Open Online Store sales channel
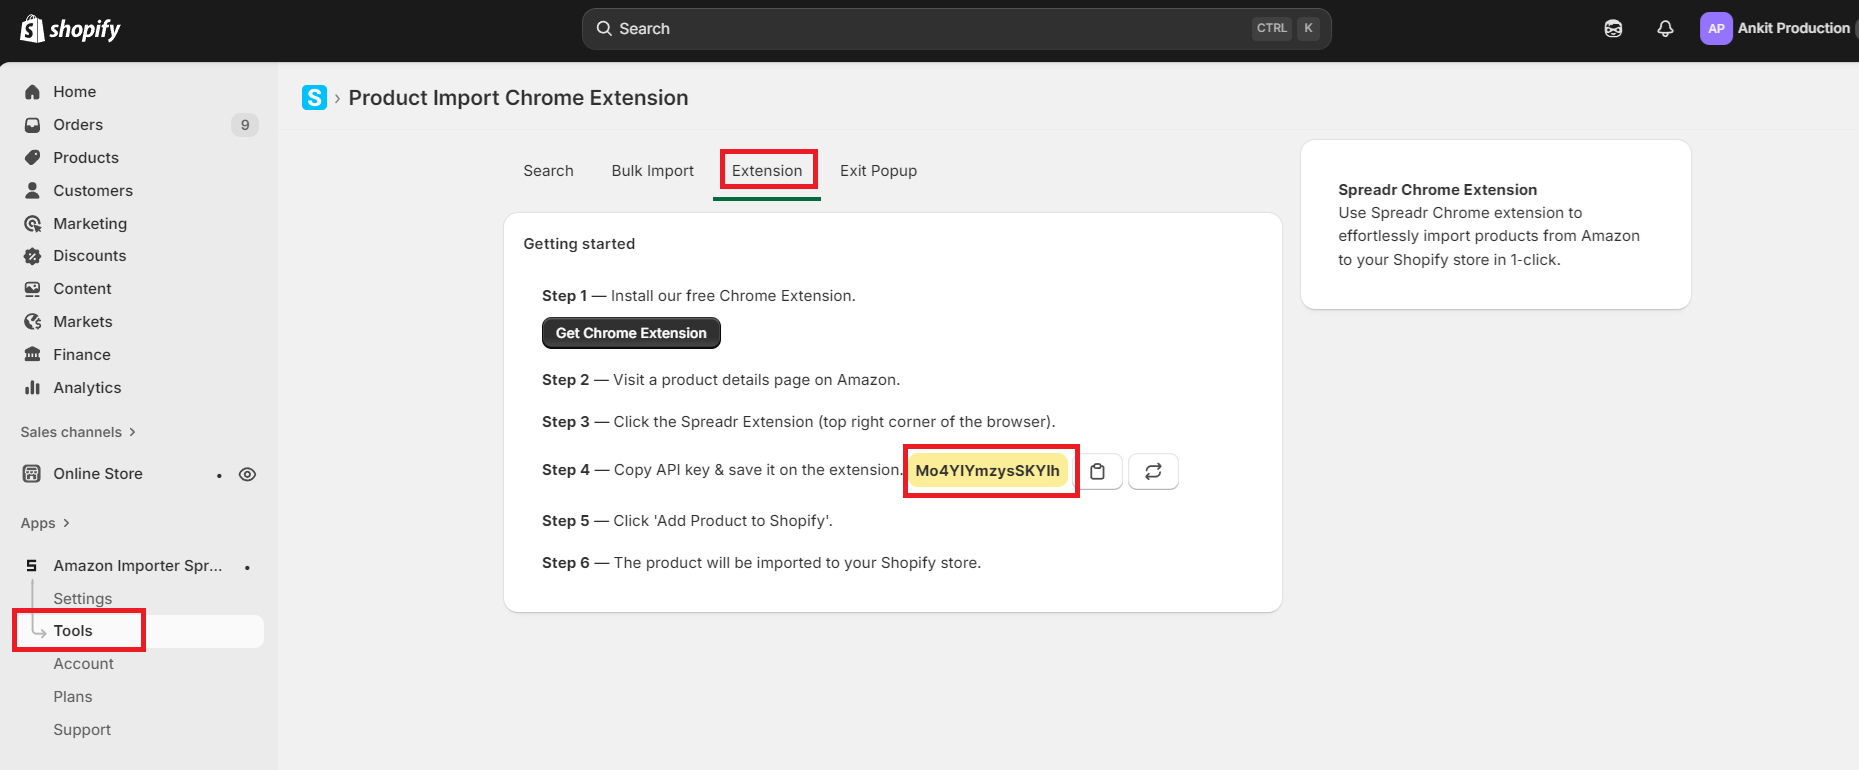 click(x=98, y=474)
